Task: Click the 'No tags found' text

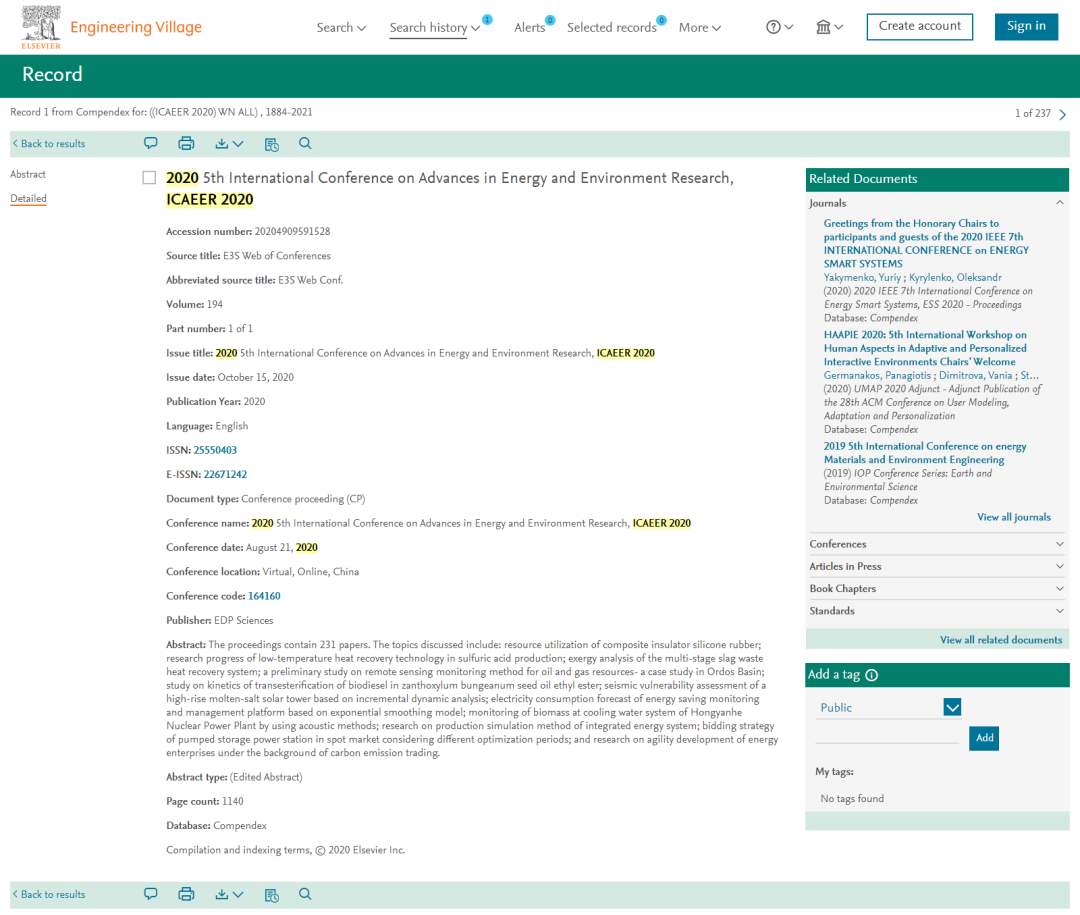Action: [x=852, y=799]
